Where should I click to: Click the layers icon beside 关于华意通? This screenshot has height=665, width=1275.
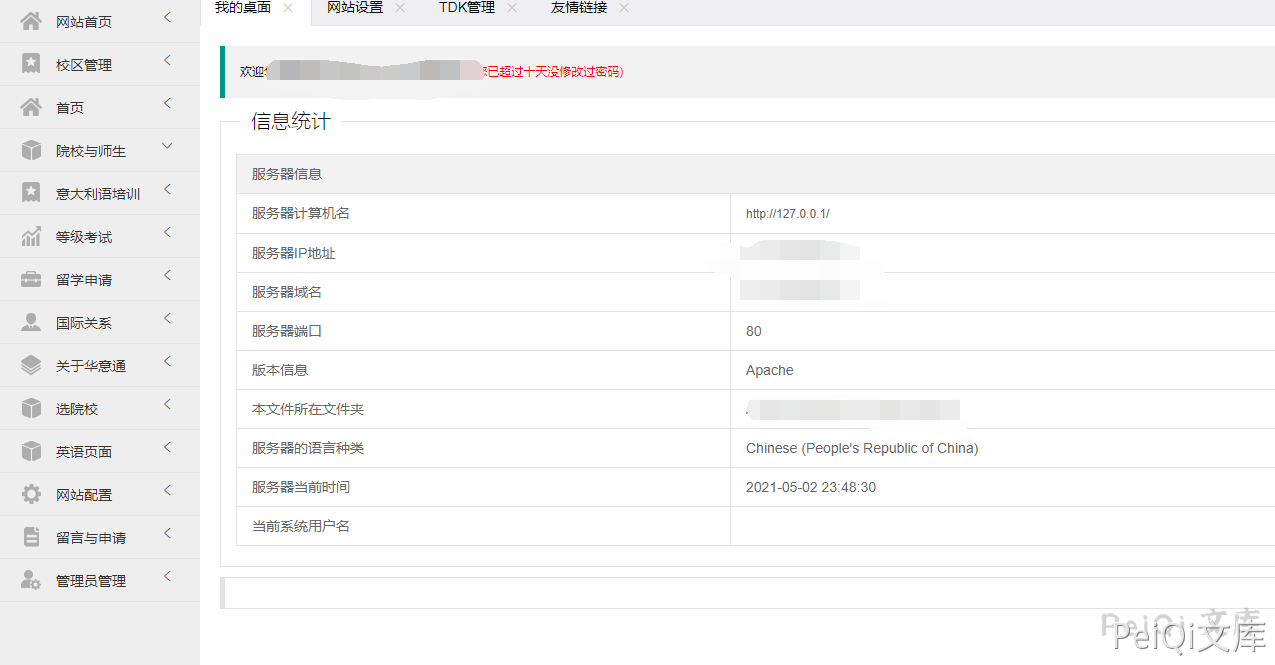31,365
